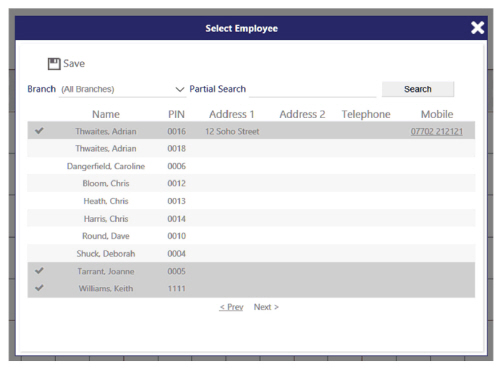Close the Select Employee dialog

[477, 28]
